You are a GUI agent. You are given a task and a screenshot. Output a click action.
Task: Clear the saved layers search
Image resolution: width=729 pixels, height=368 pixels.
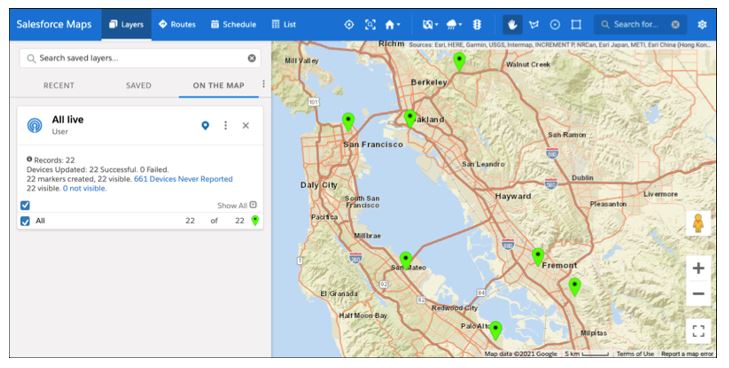(x=252, y=58)
